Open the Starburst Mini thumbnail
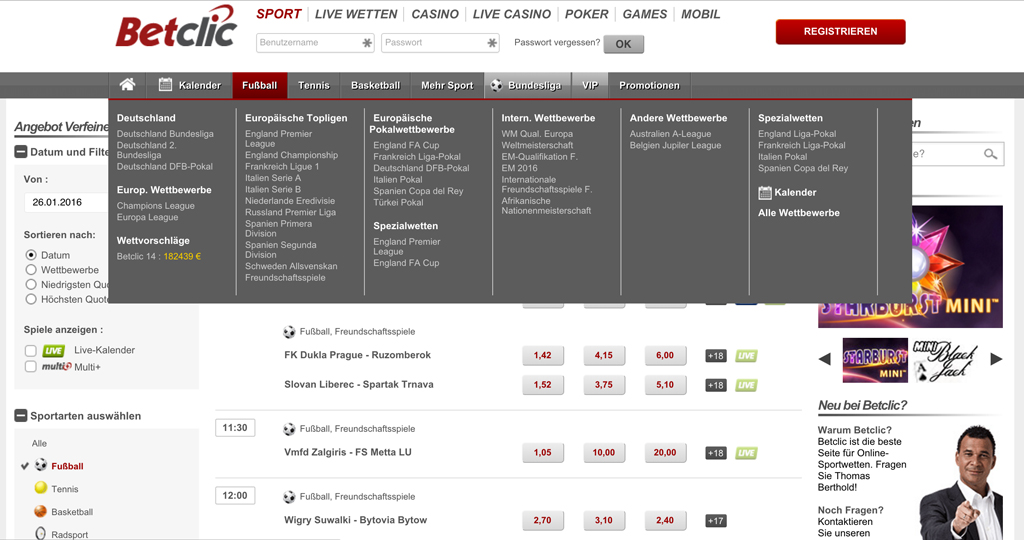Screen dimensions: 1024x540 (875, 360)
